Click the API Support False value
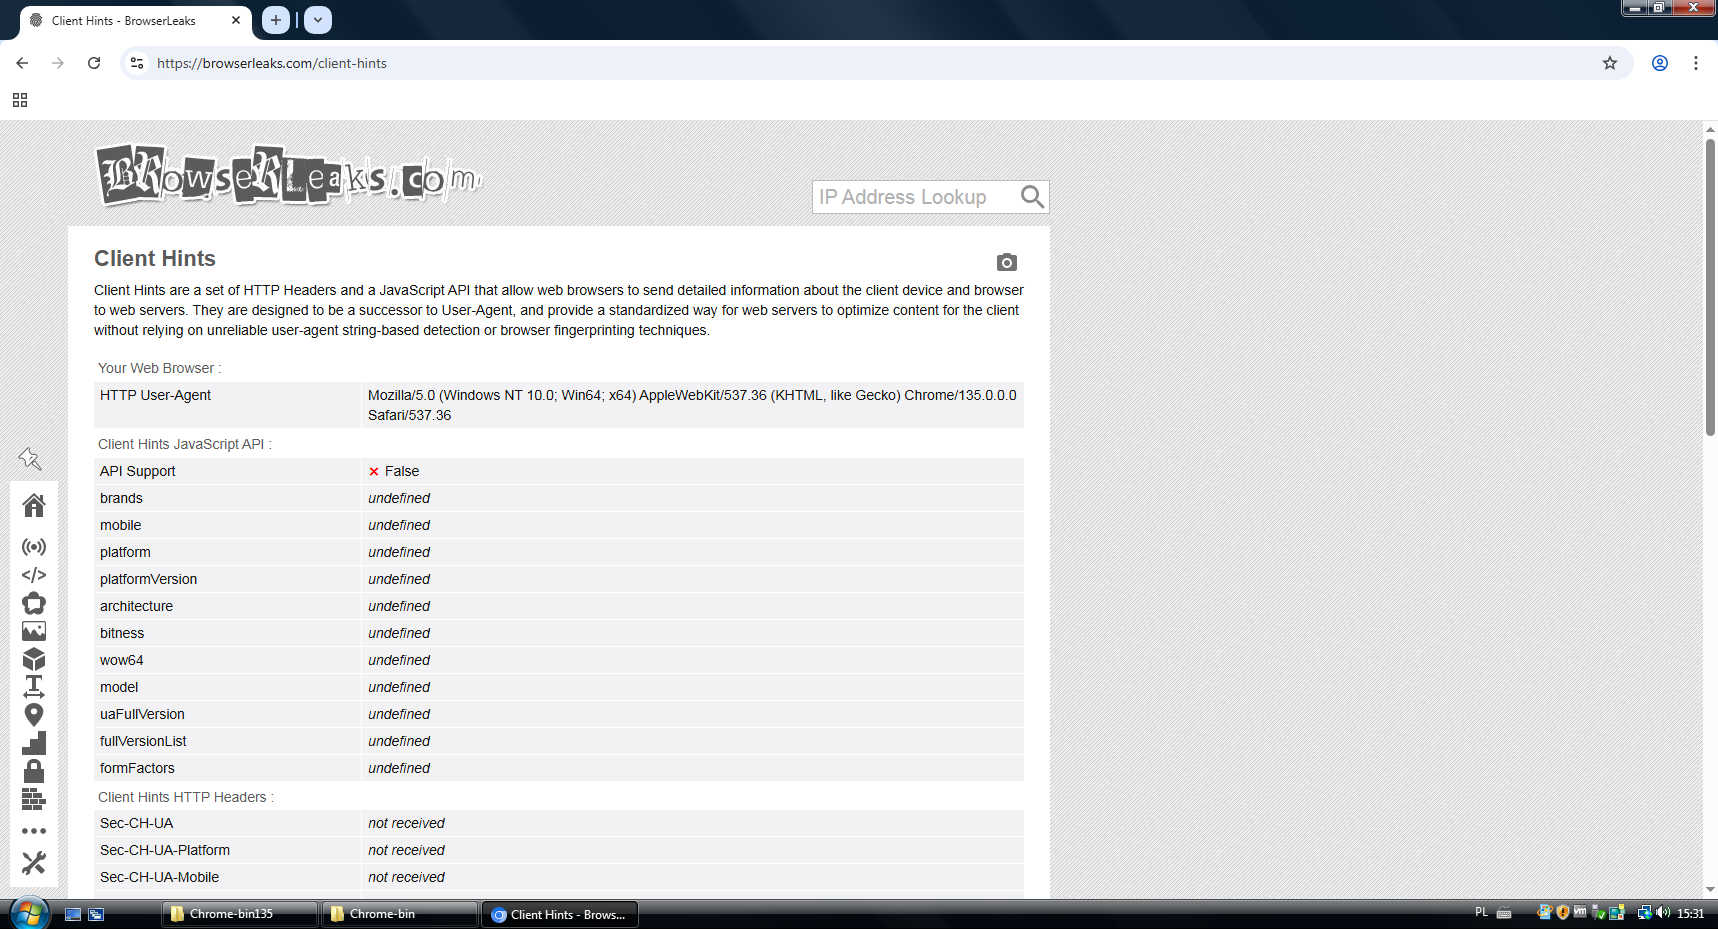1718x929 pixels. pos(394,471)
